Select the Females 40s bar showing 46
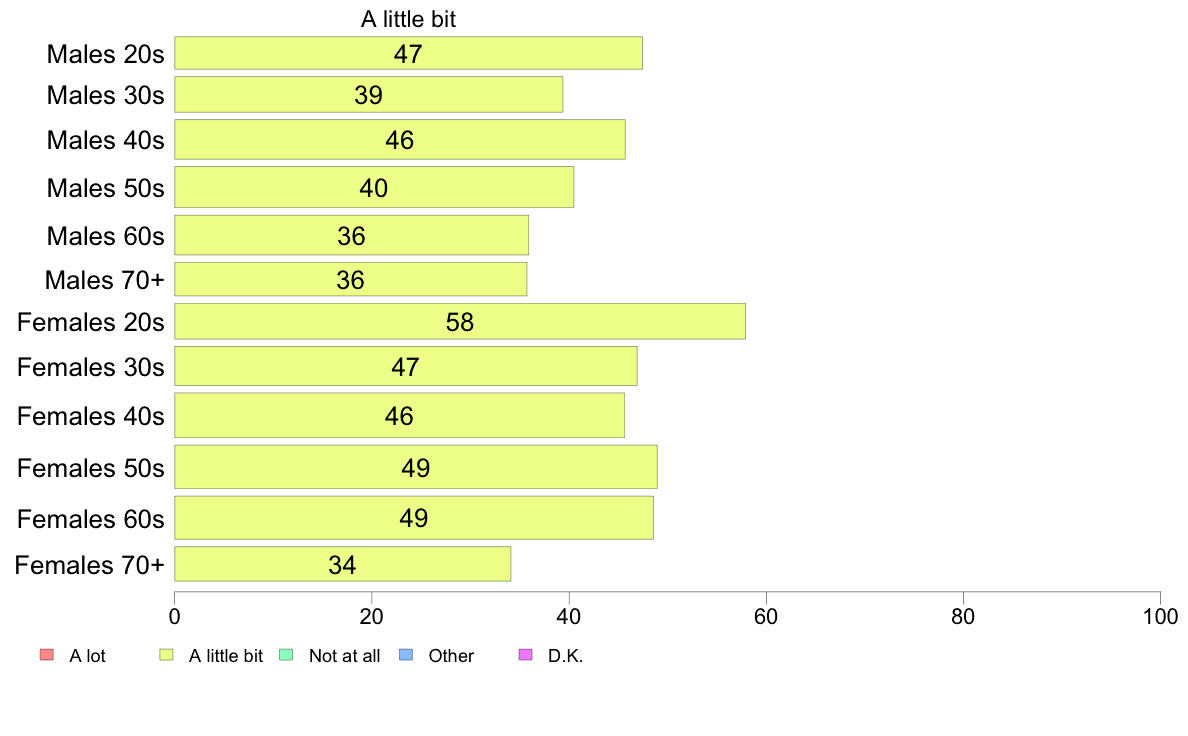 [399, 415]
